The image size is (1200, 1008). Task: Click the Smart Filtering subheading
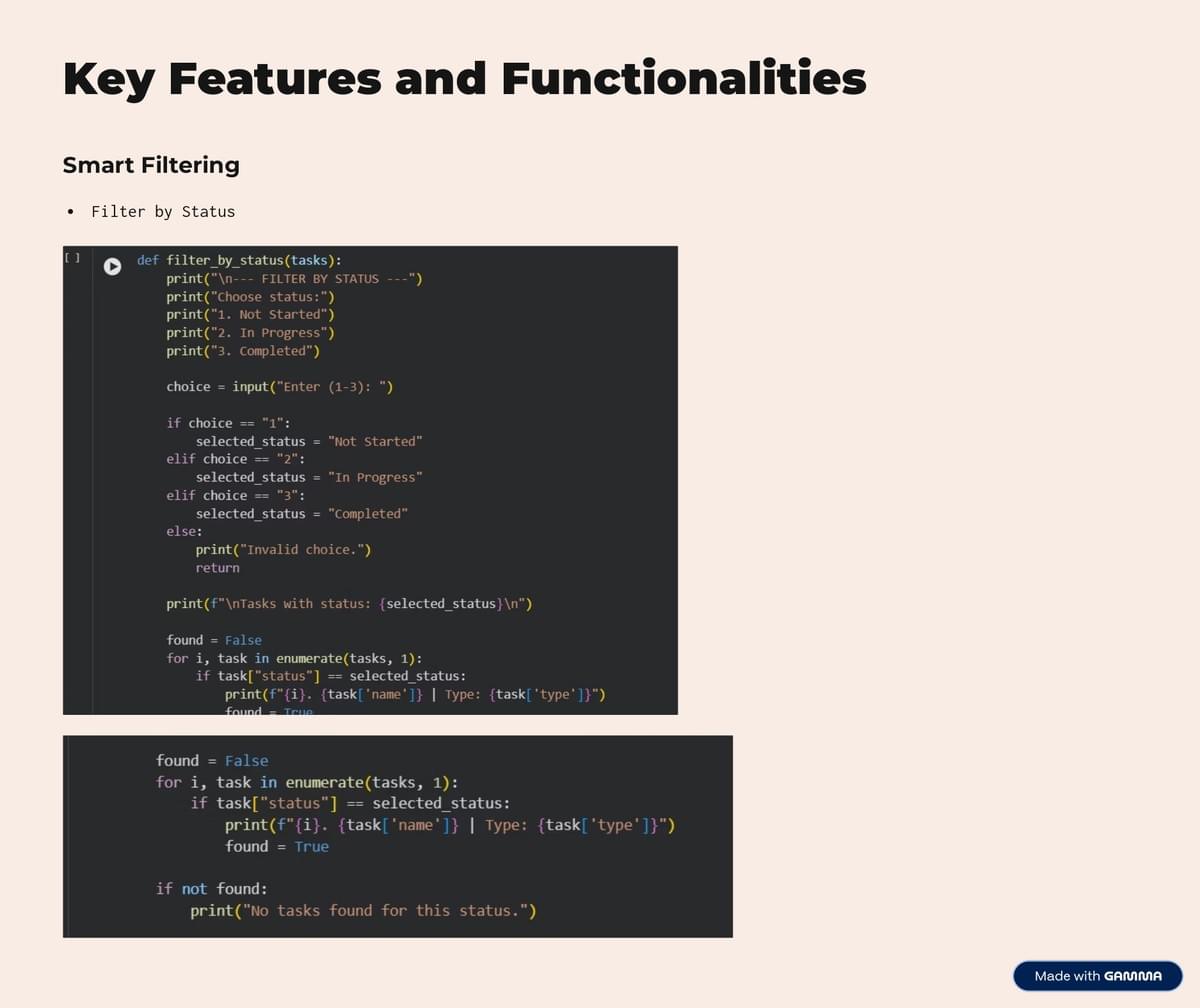[151, 165]
